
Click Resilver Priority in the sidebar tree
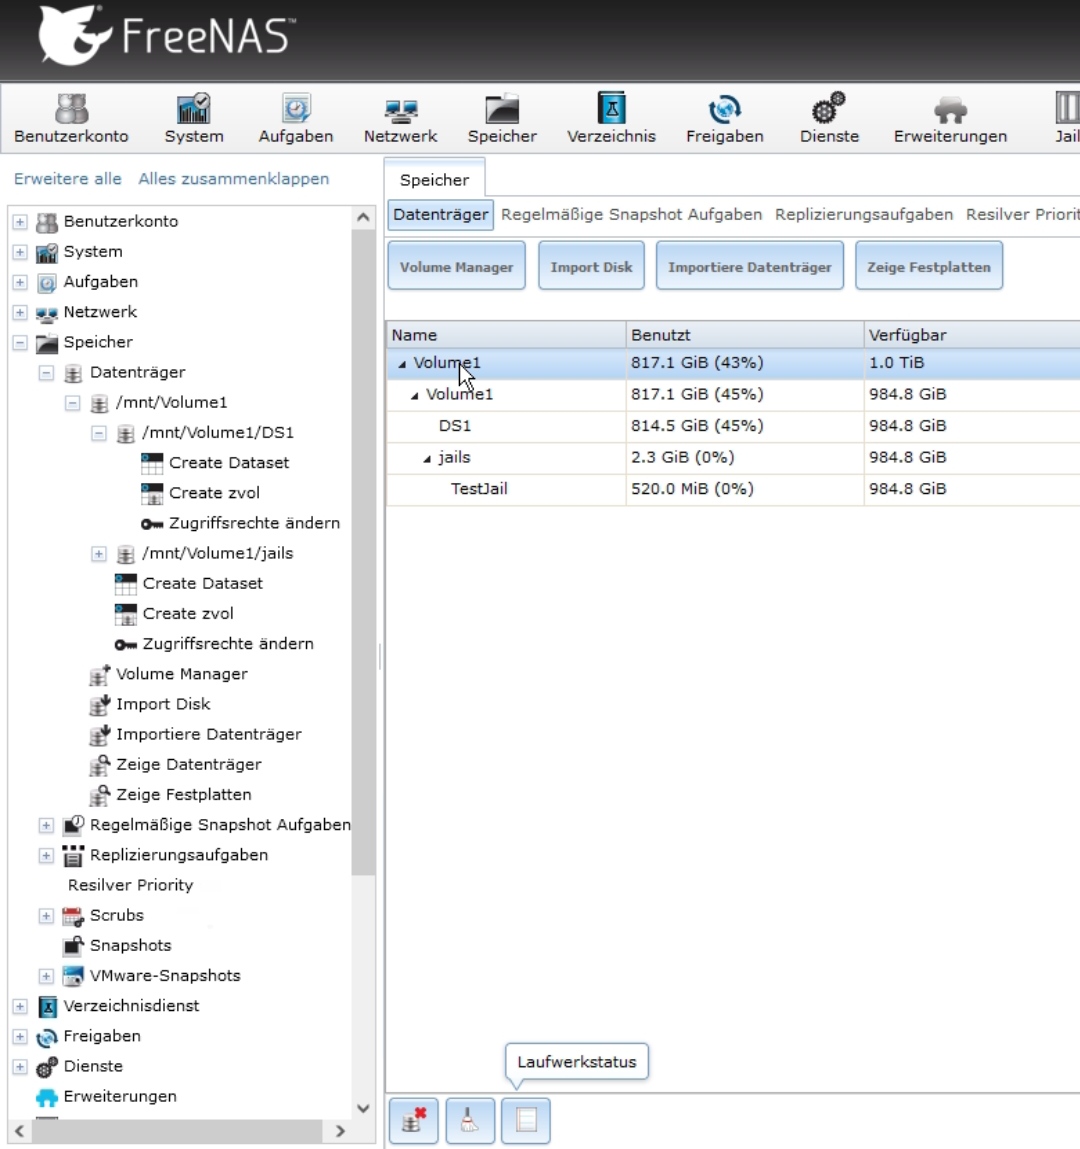[x=130, y=884]
